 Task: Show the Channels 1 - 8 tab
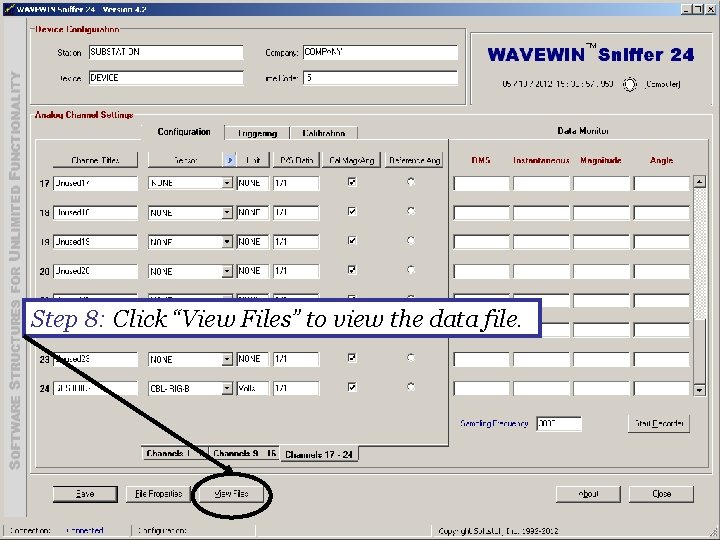174,453
